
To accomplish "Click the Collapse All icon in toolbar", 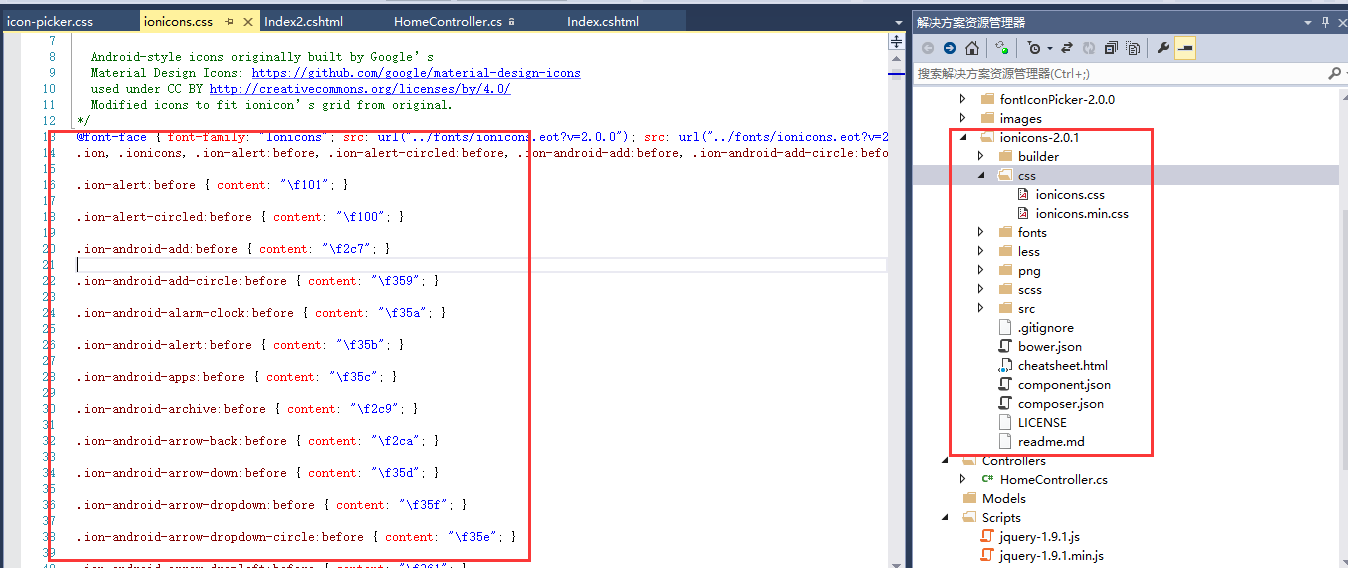I will [1111, 48].
